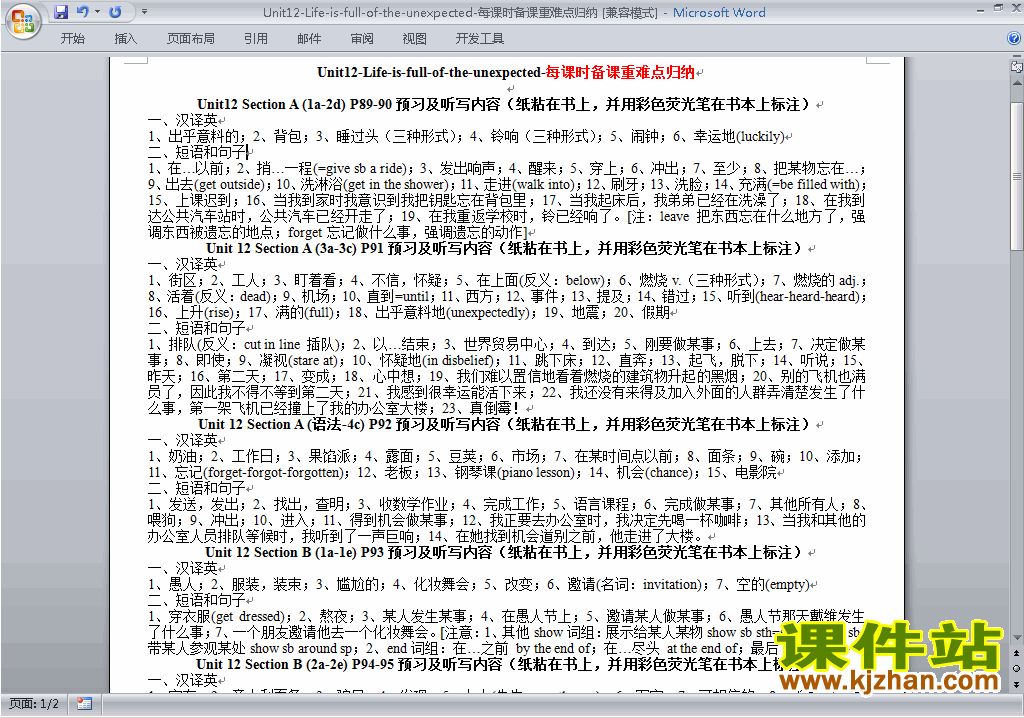The image size is (1024, 718).
Task: Open the 插入 ribbon tab
Action: click(125, 39)
